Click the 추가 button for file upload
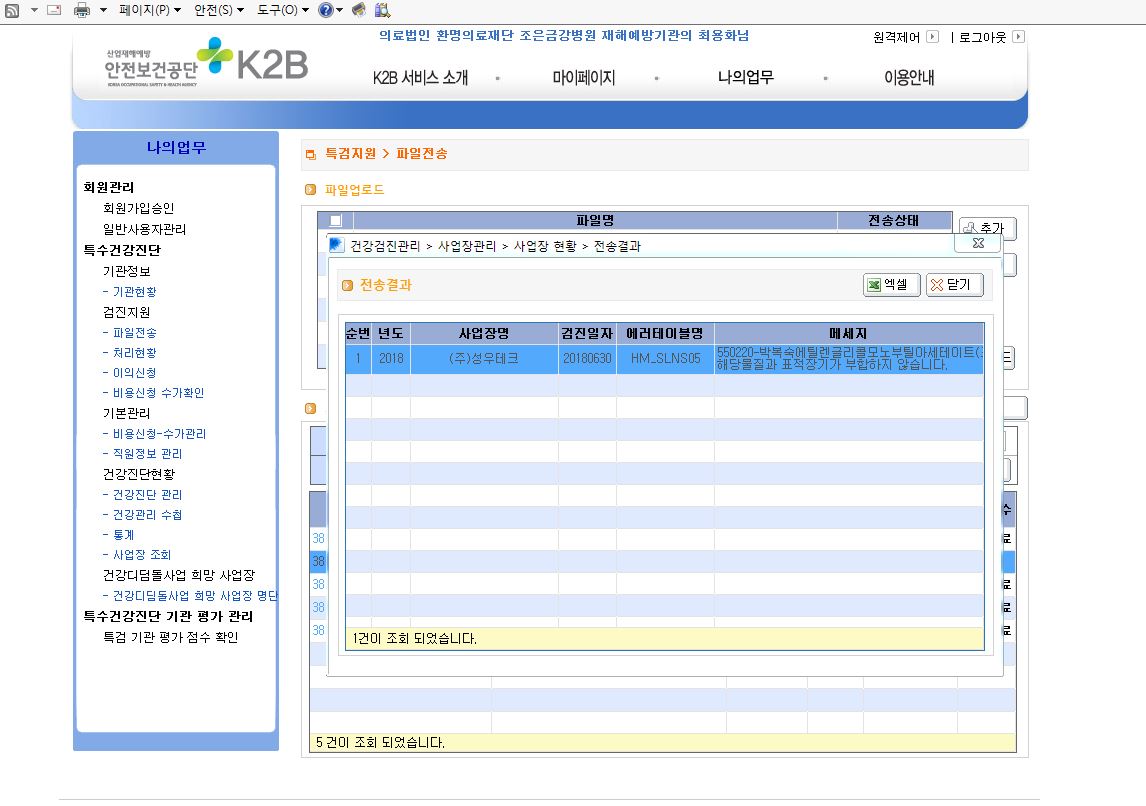This screenshot has width=1146, height=806. (987, 228)
